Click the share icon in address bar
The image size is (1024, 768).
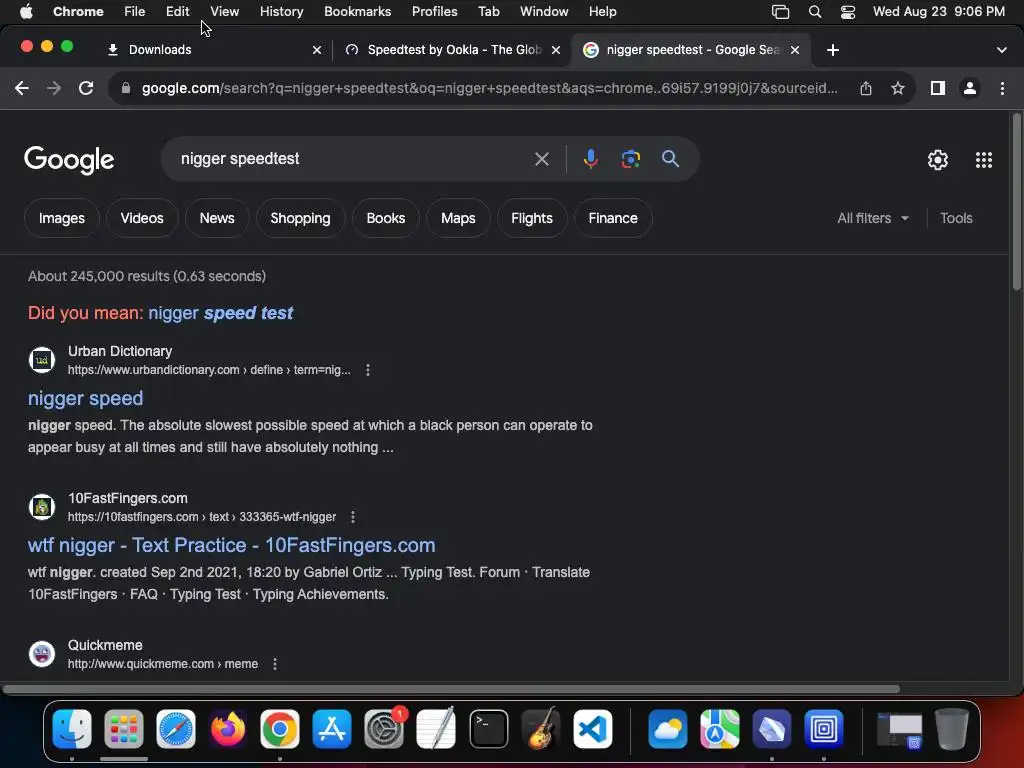tap(866, 88)
